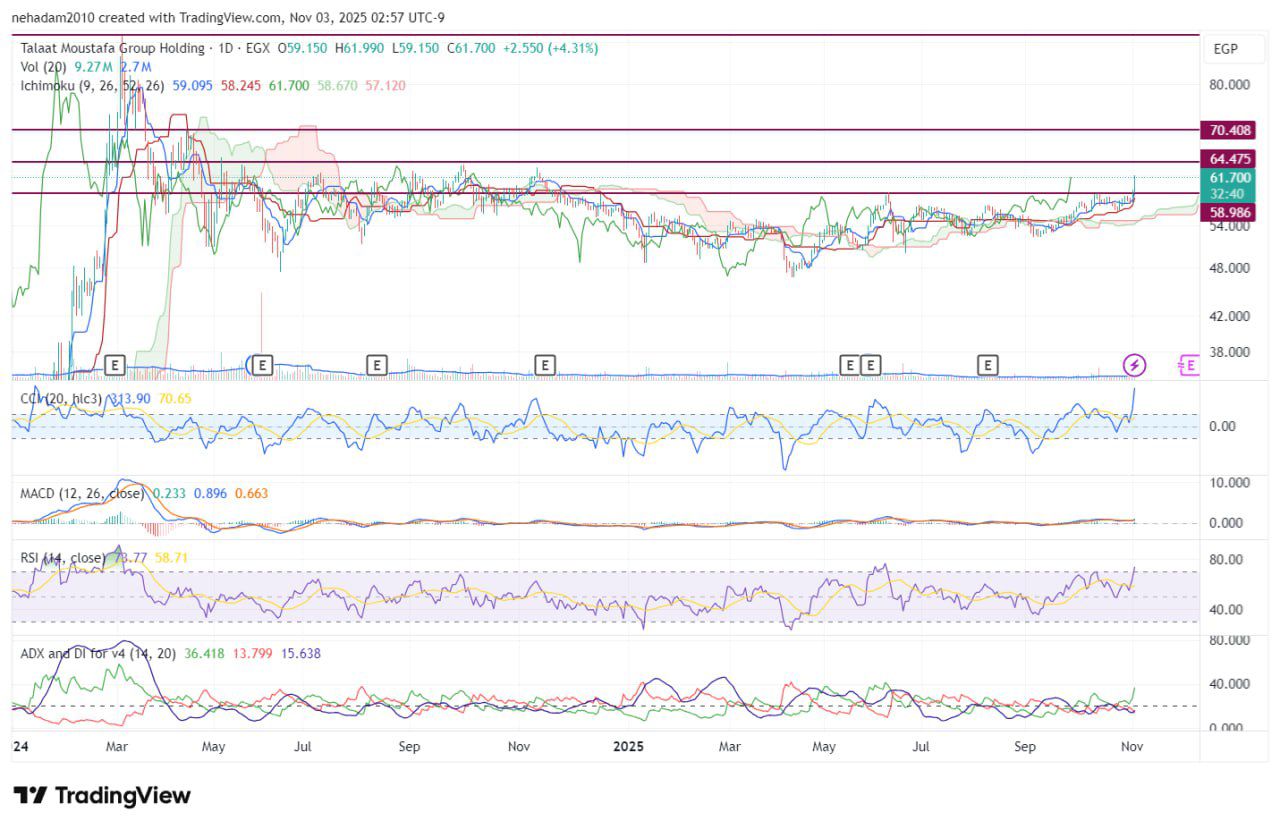Select the 64.475 price level label
This screenshot has width=1280, height=829.
click(x=1230, y=159)
